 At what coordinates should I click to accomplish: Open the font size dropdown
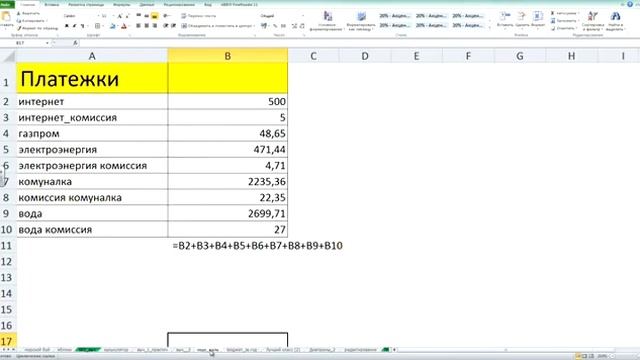point(112,16)
